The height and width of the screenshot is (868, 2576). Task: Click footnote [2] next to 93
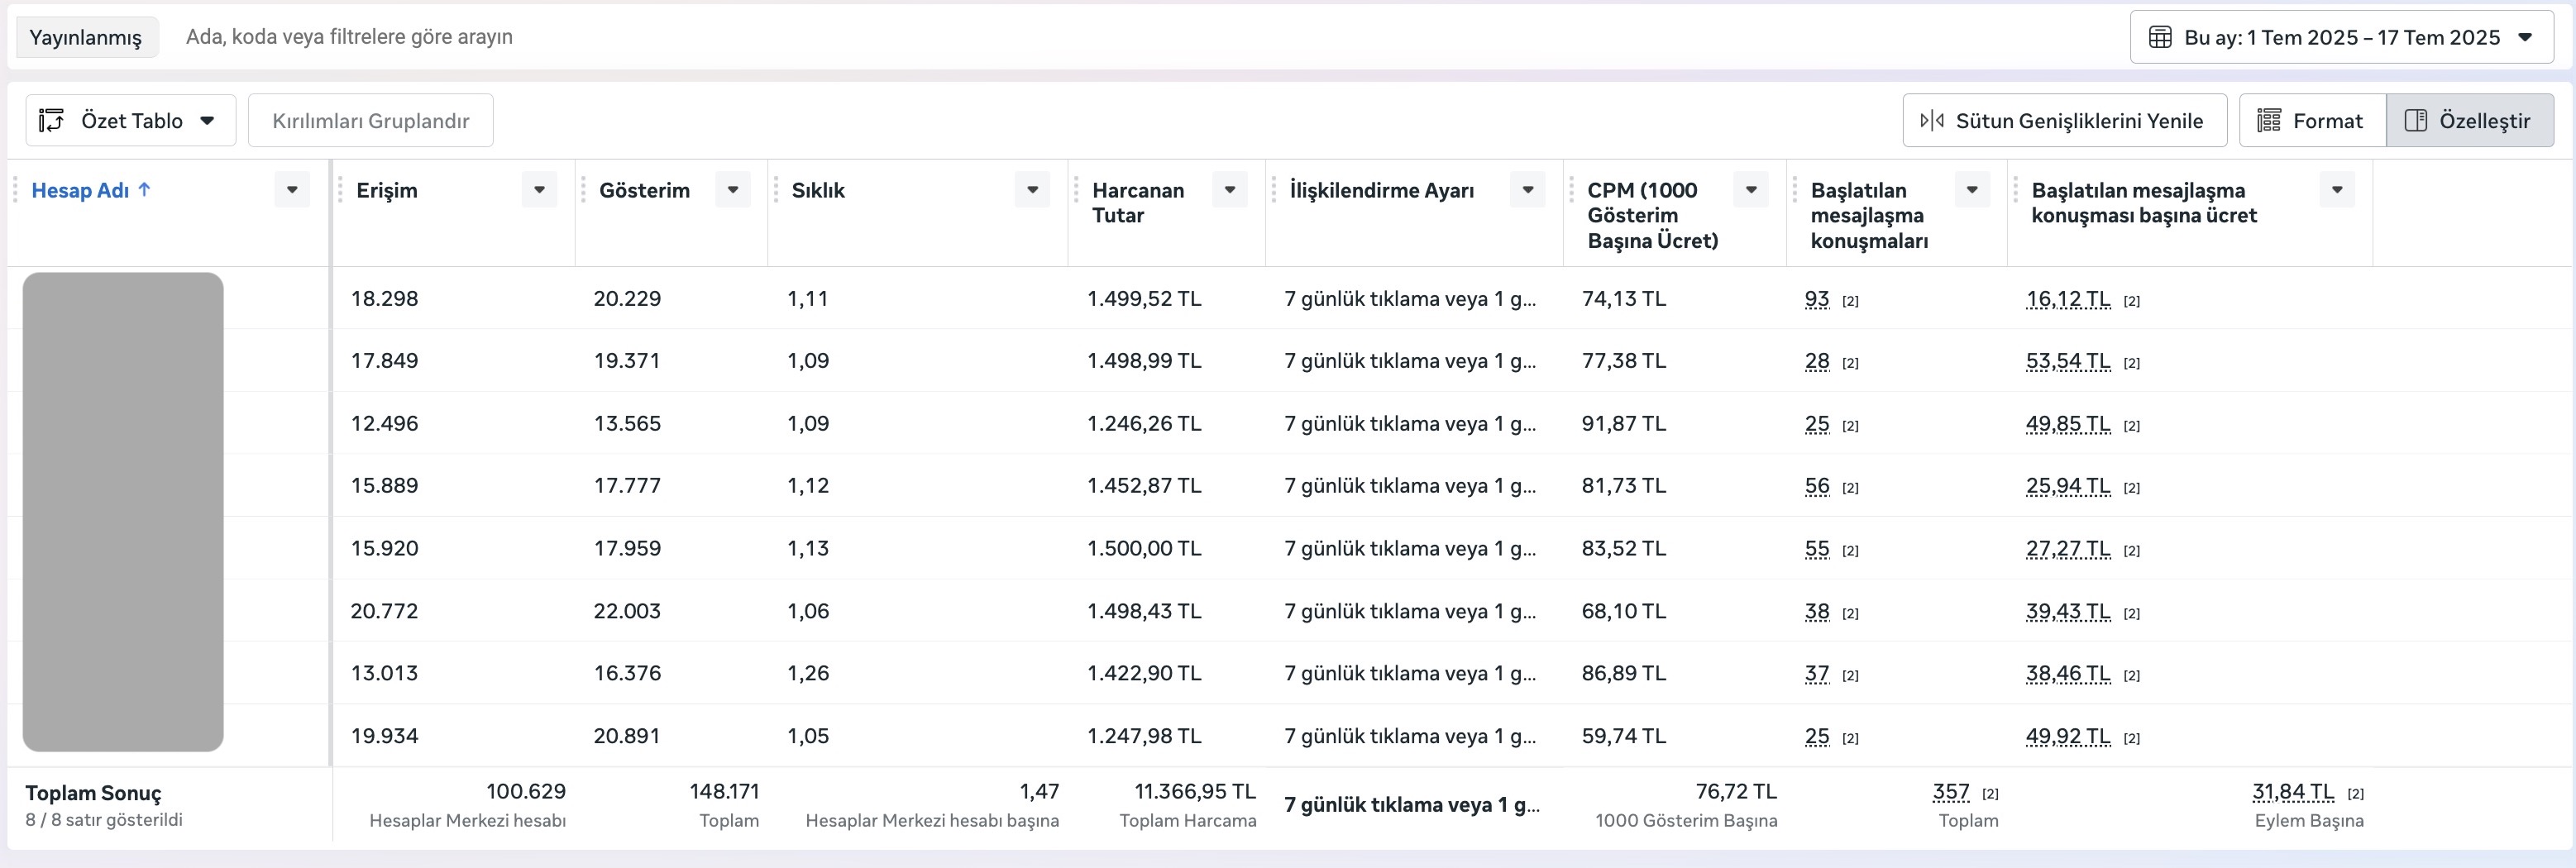coord(1850,301)
